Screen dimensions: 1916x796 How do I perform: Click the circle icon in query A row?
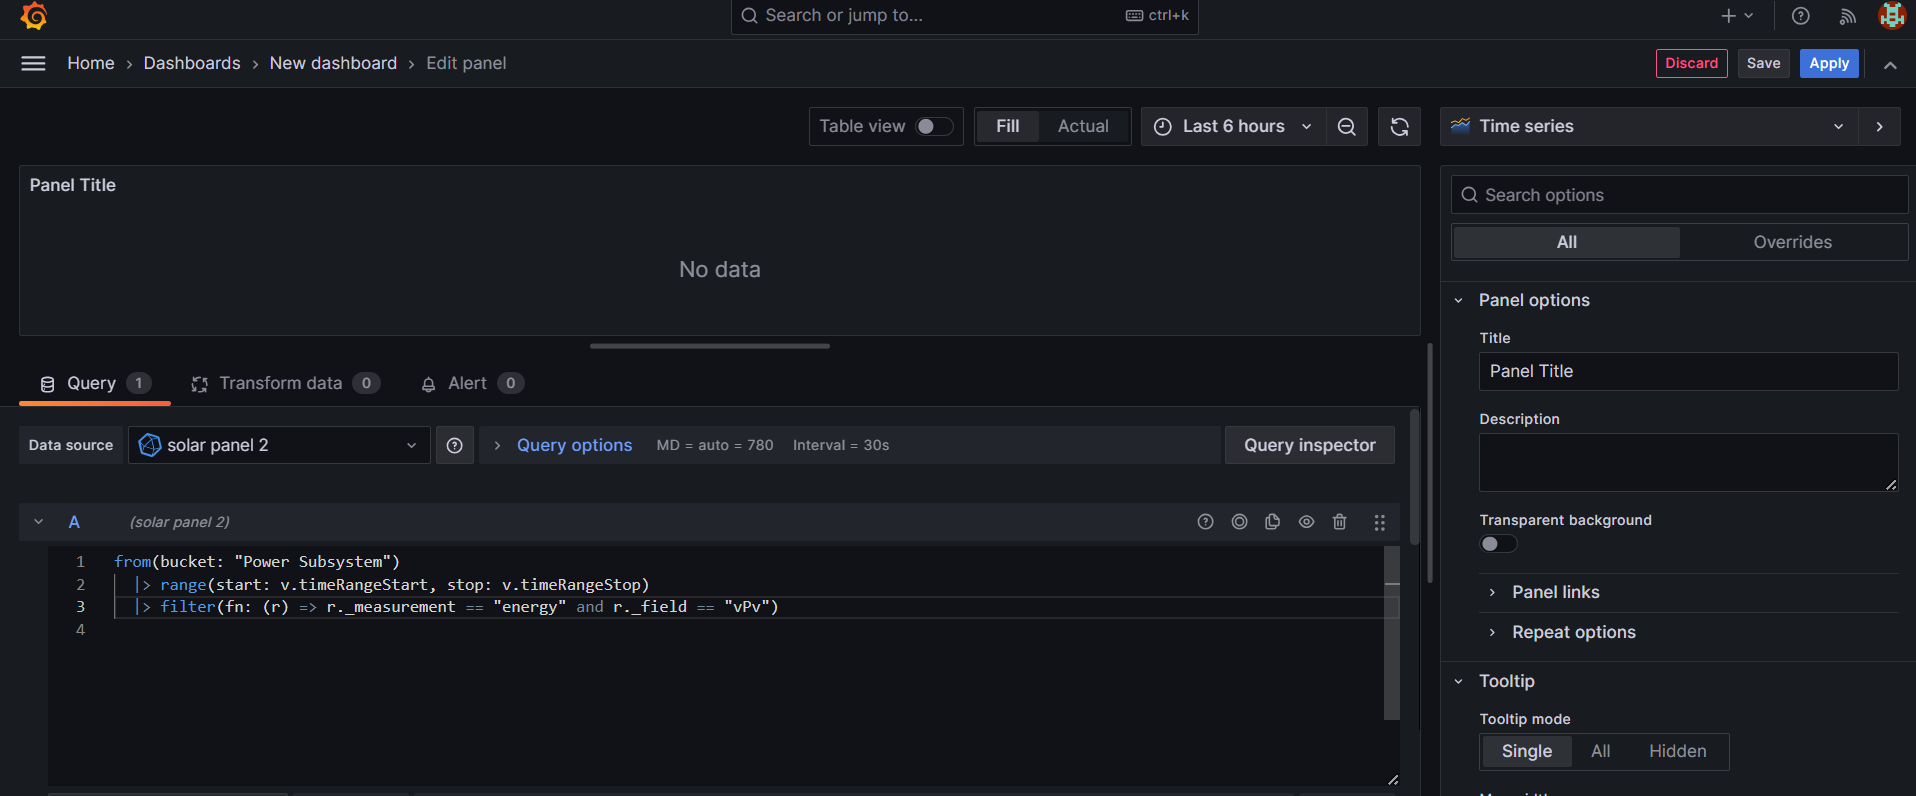click(1239, 522)
